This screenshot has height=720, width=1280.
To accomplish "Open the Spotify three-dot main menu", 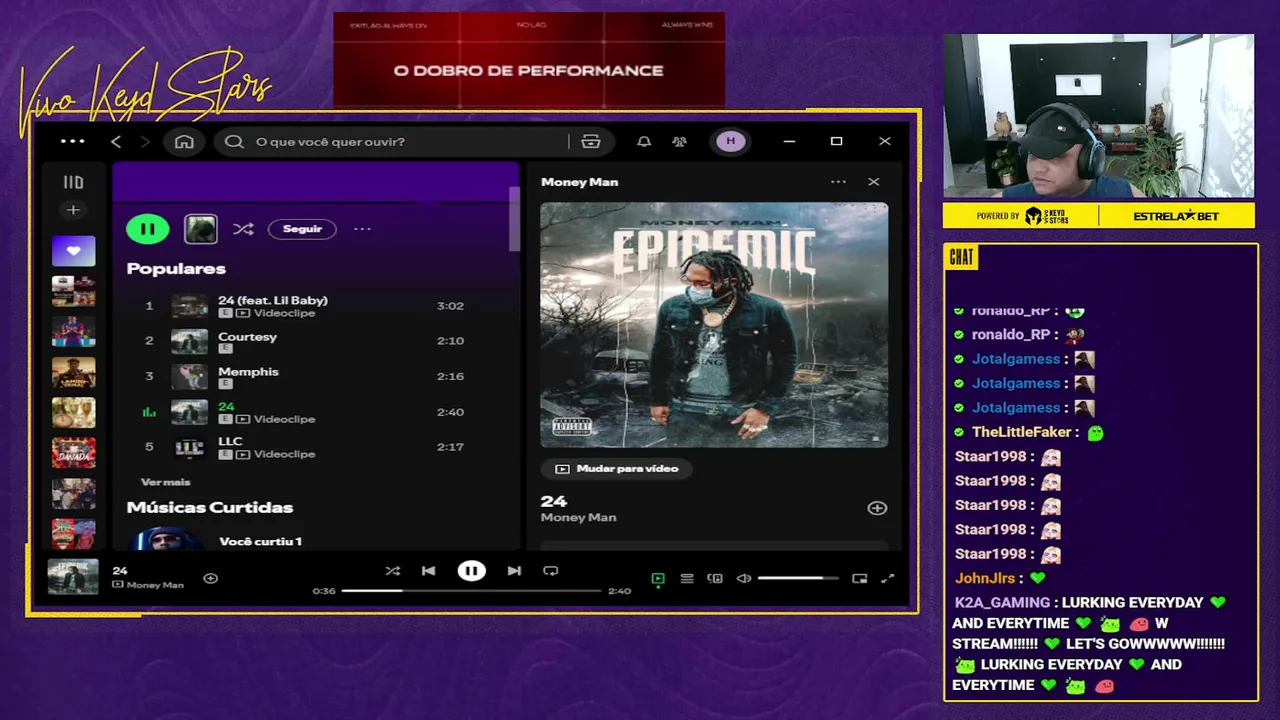I will click(73, 141).
